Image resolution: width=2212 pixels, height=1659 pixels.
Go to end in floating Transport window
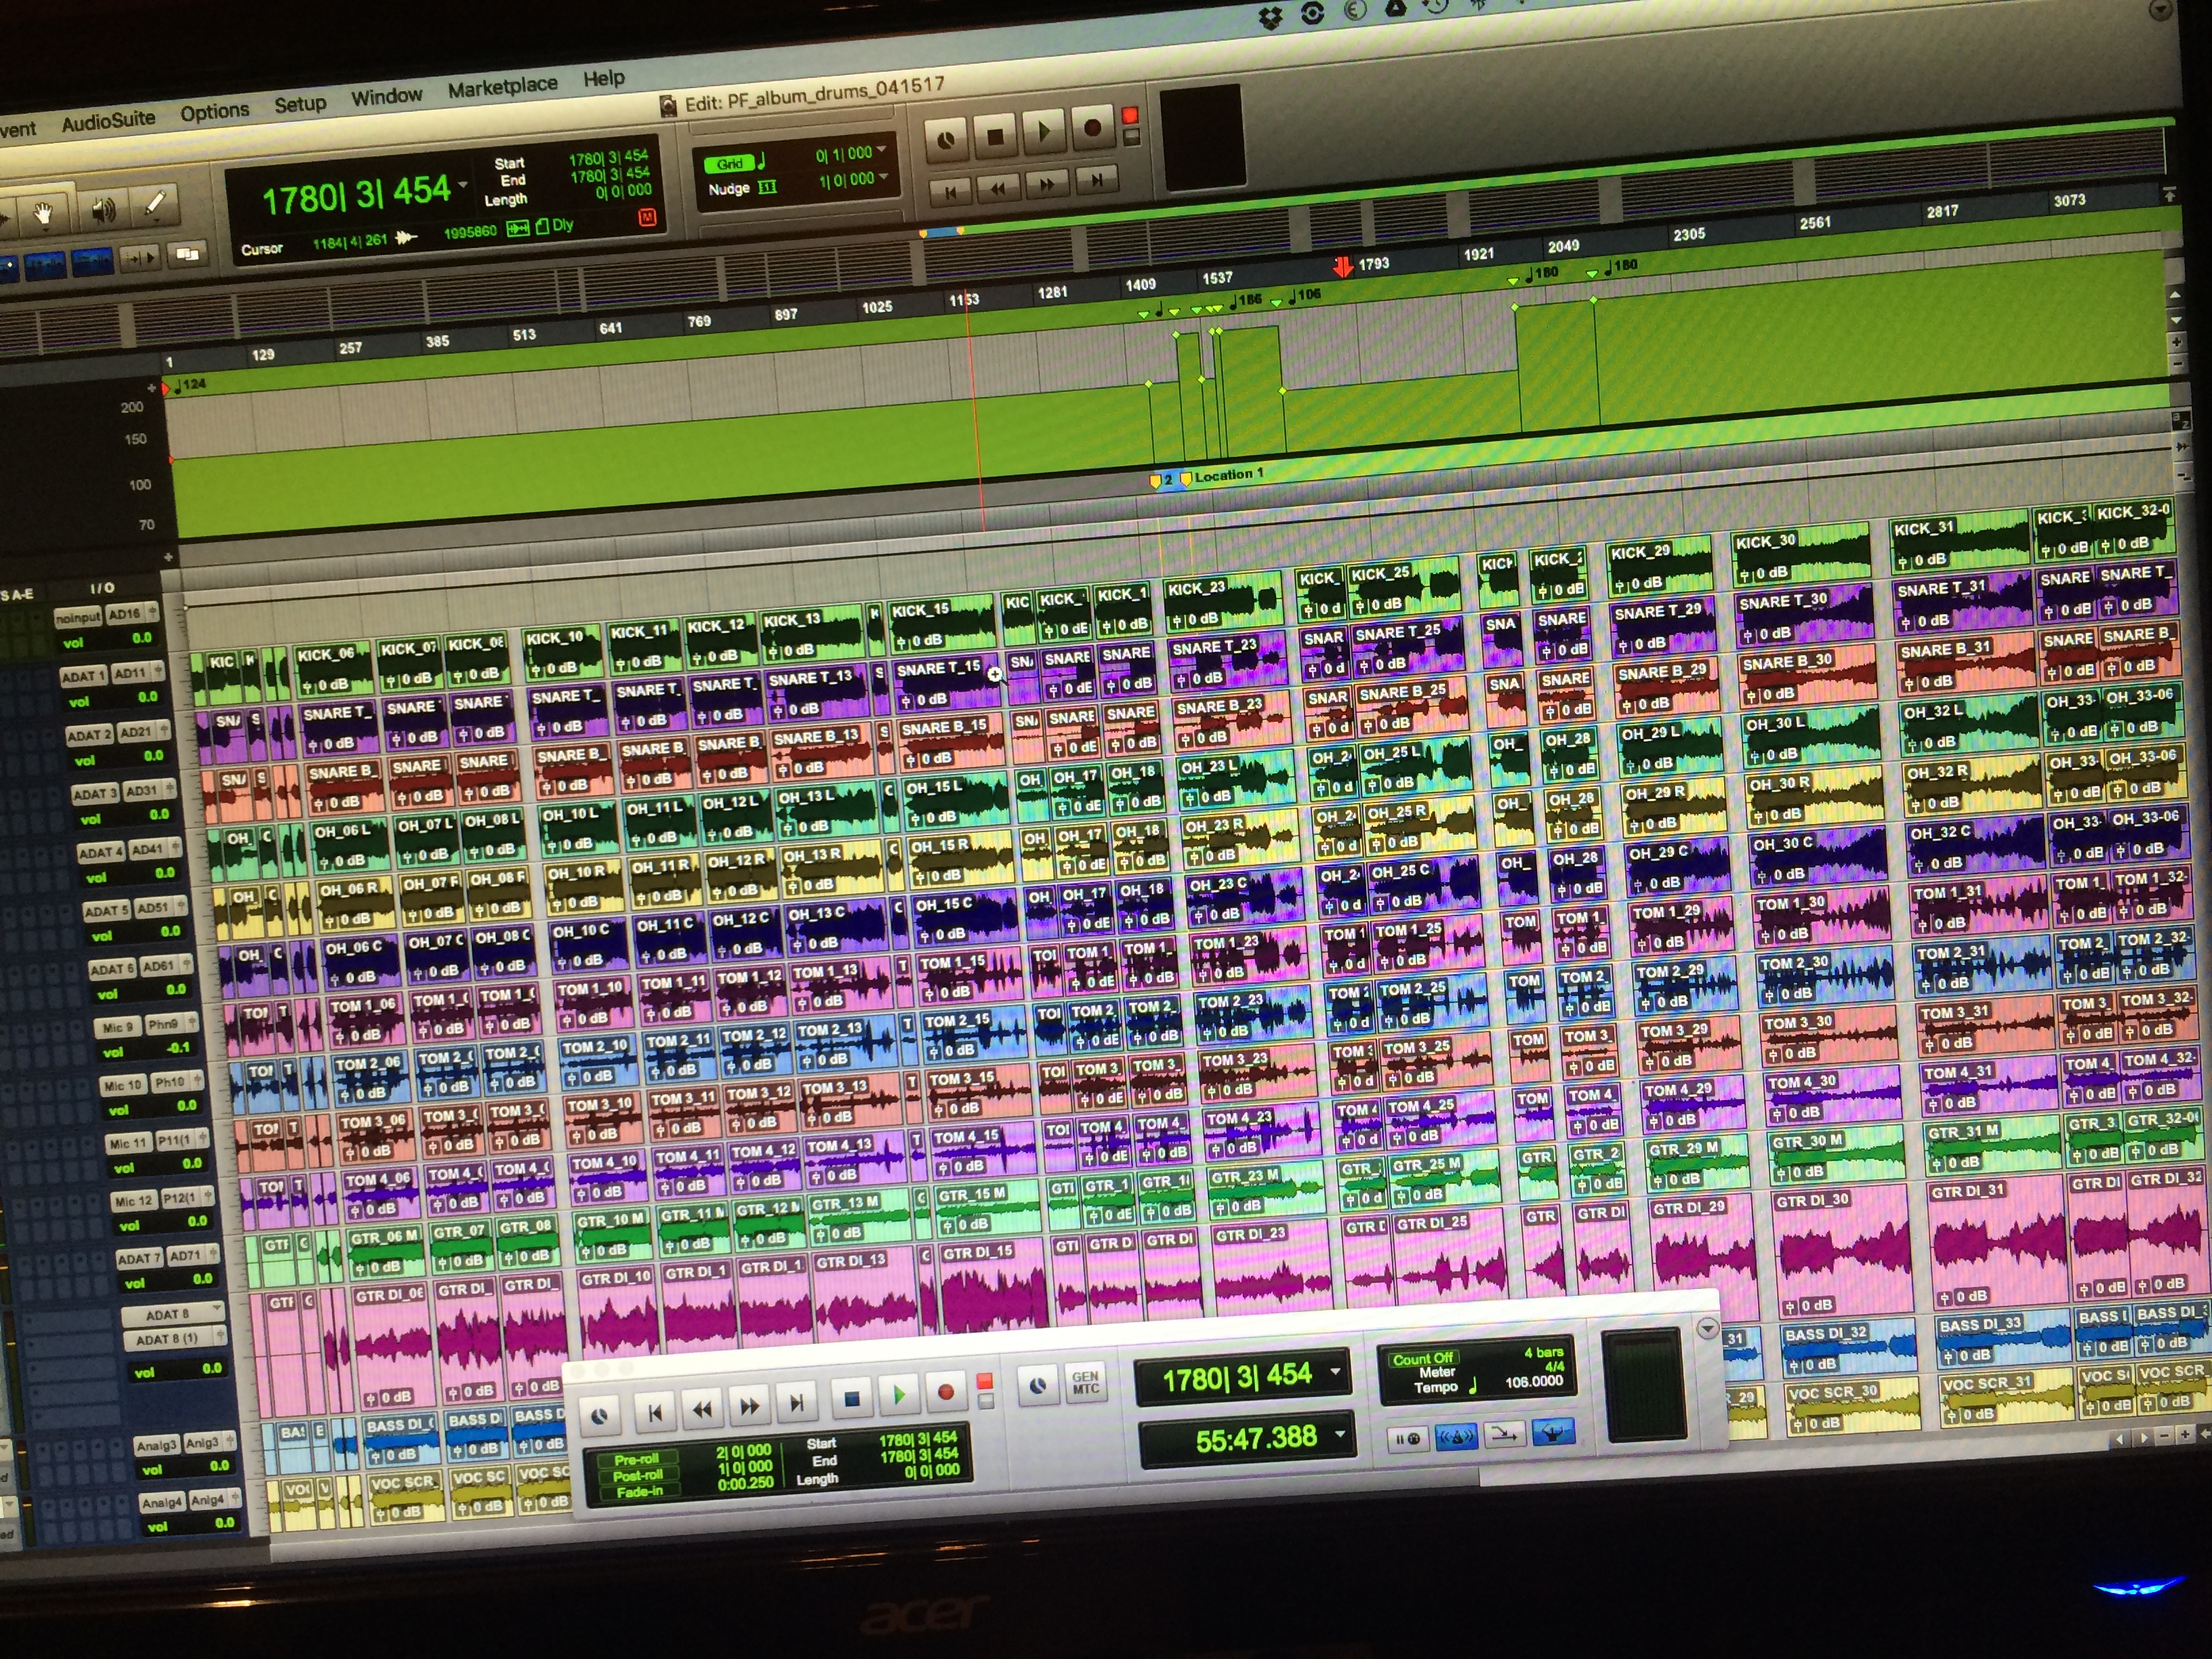(797, 1403)
